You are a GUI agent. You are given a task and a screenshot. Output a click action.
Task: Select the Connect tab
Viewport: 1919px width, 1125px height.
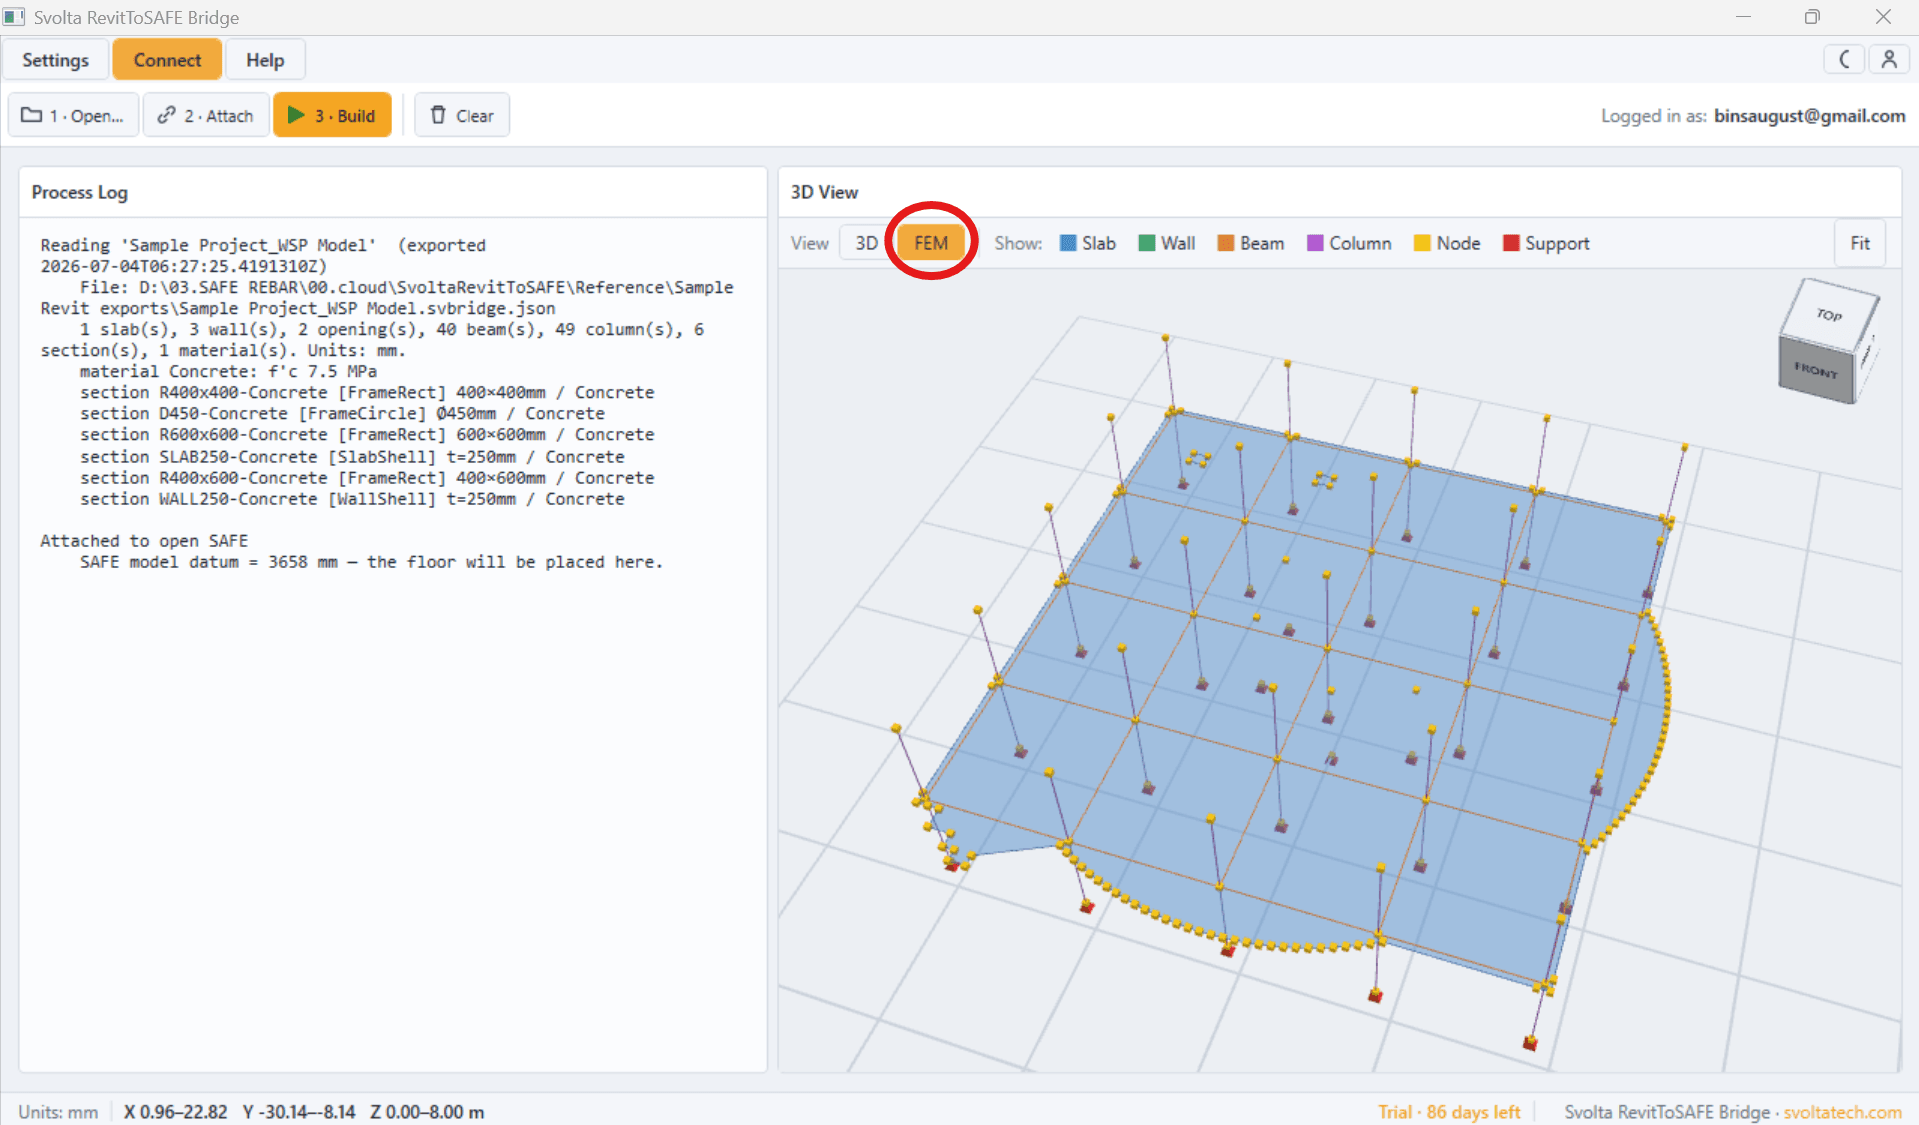tap(167, 60)
